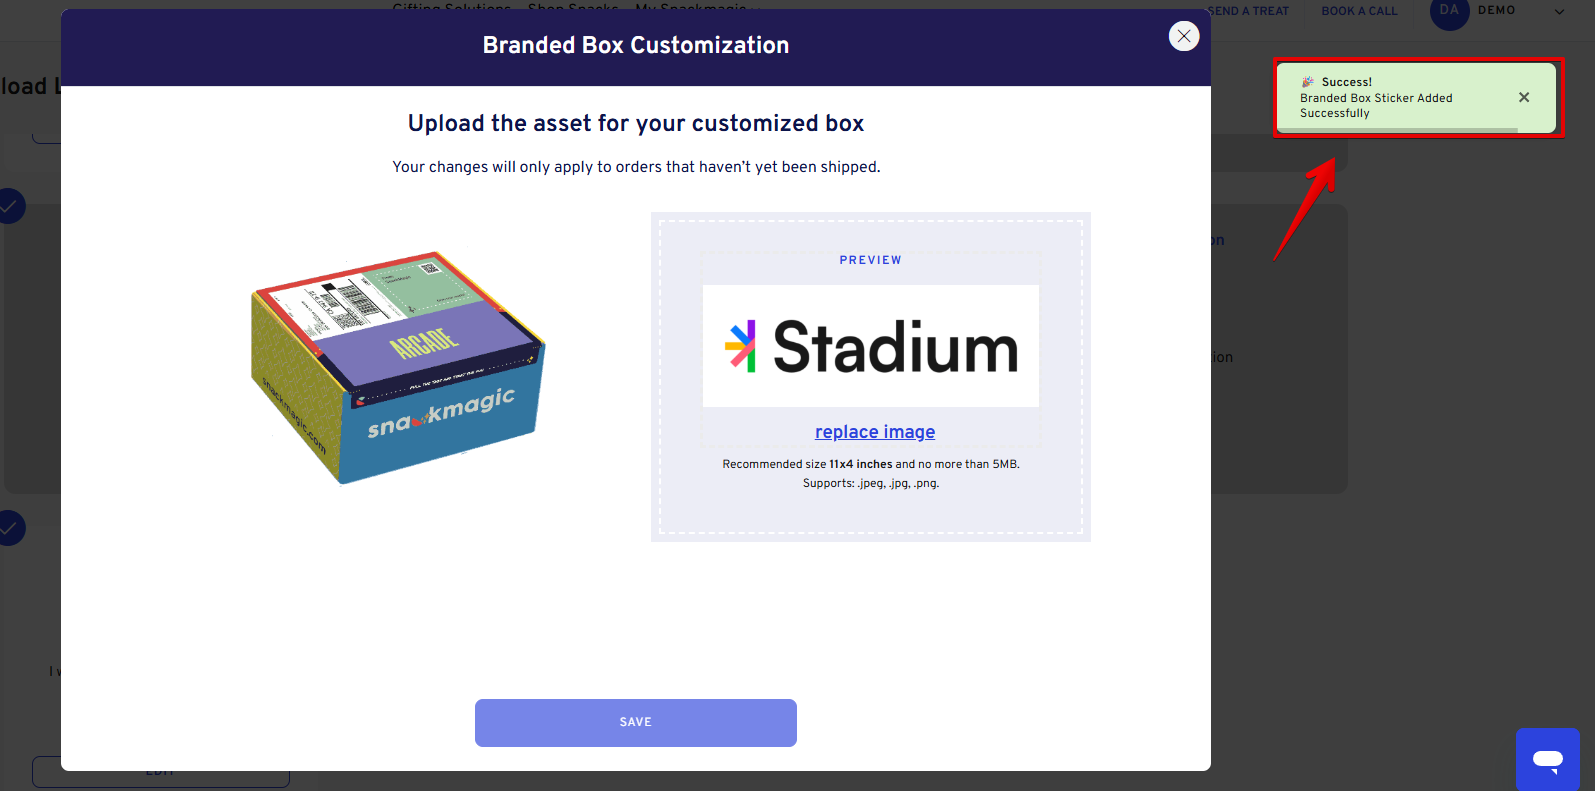Close the Branded Box Customization dialog

click(x=1184, y=36)
